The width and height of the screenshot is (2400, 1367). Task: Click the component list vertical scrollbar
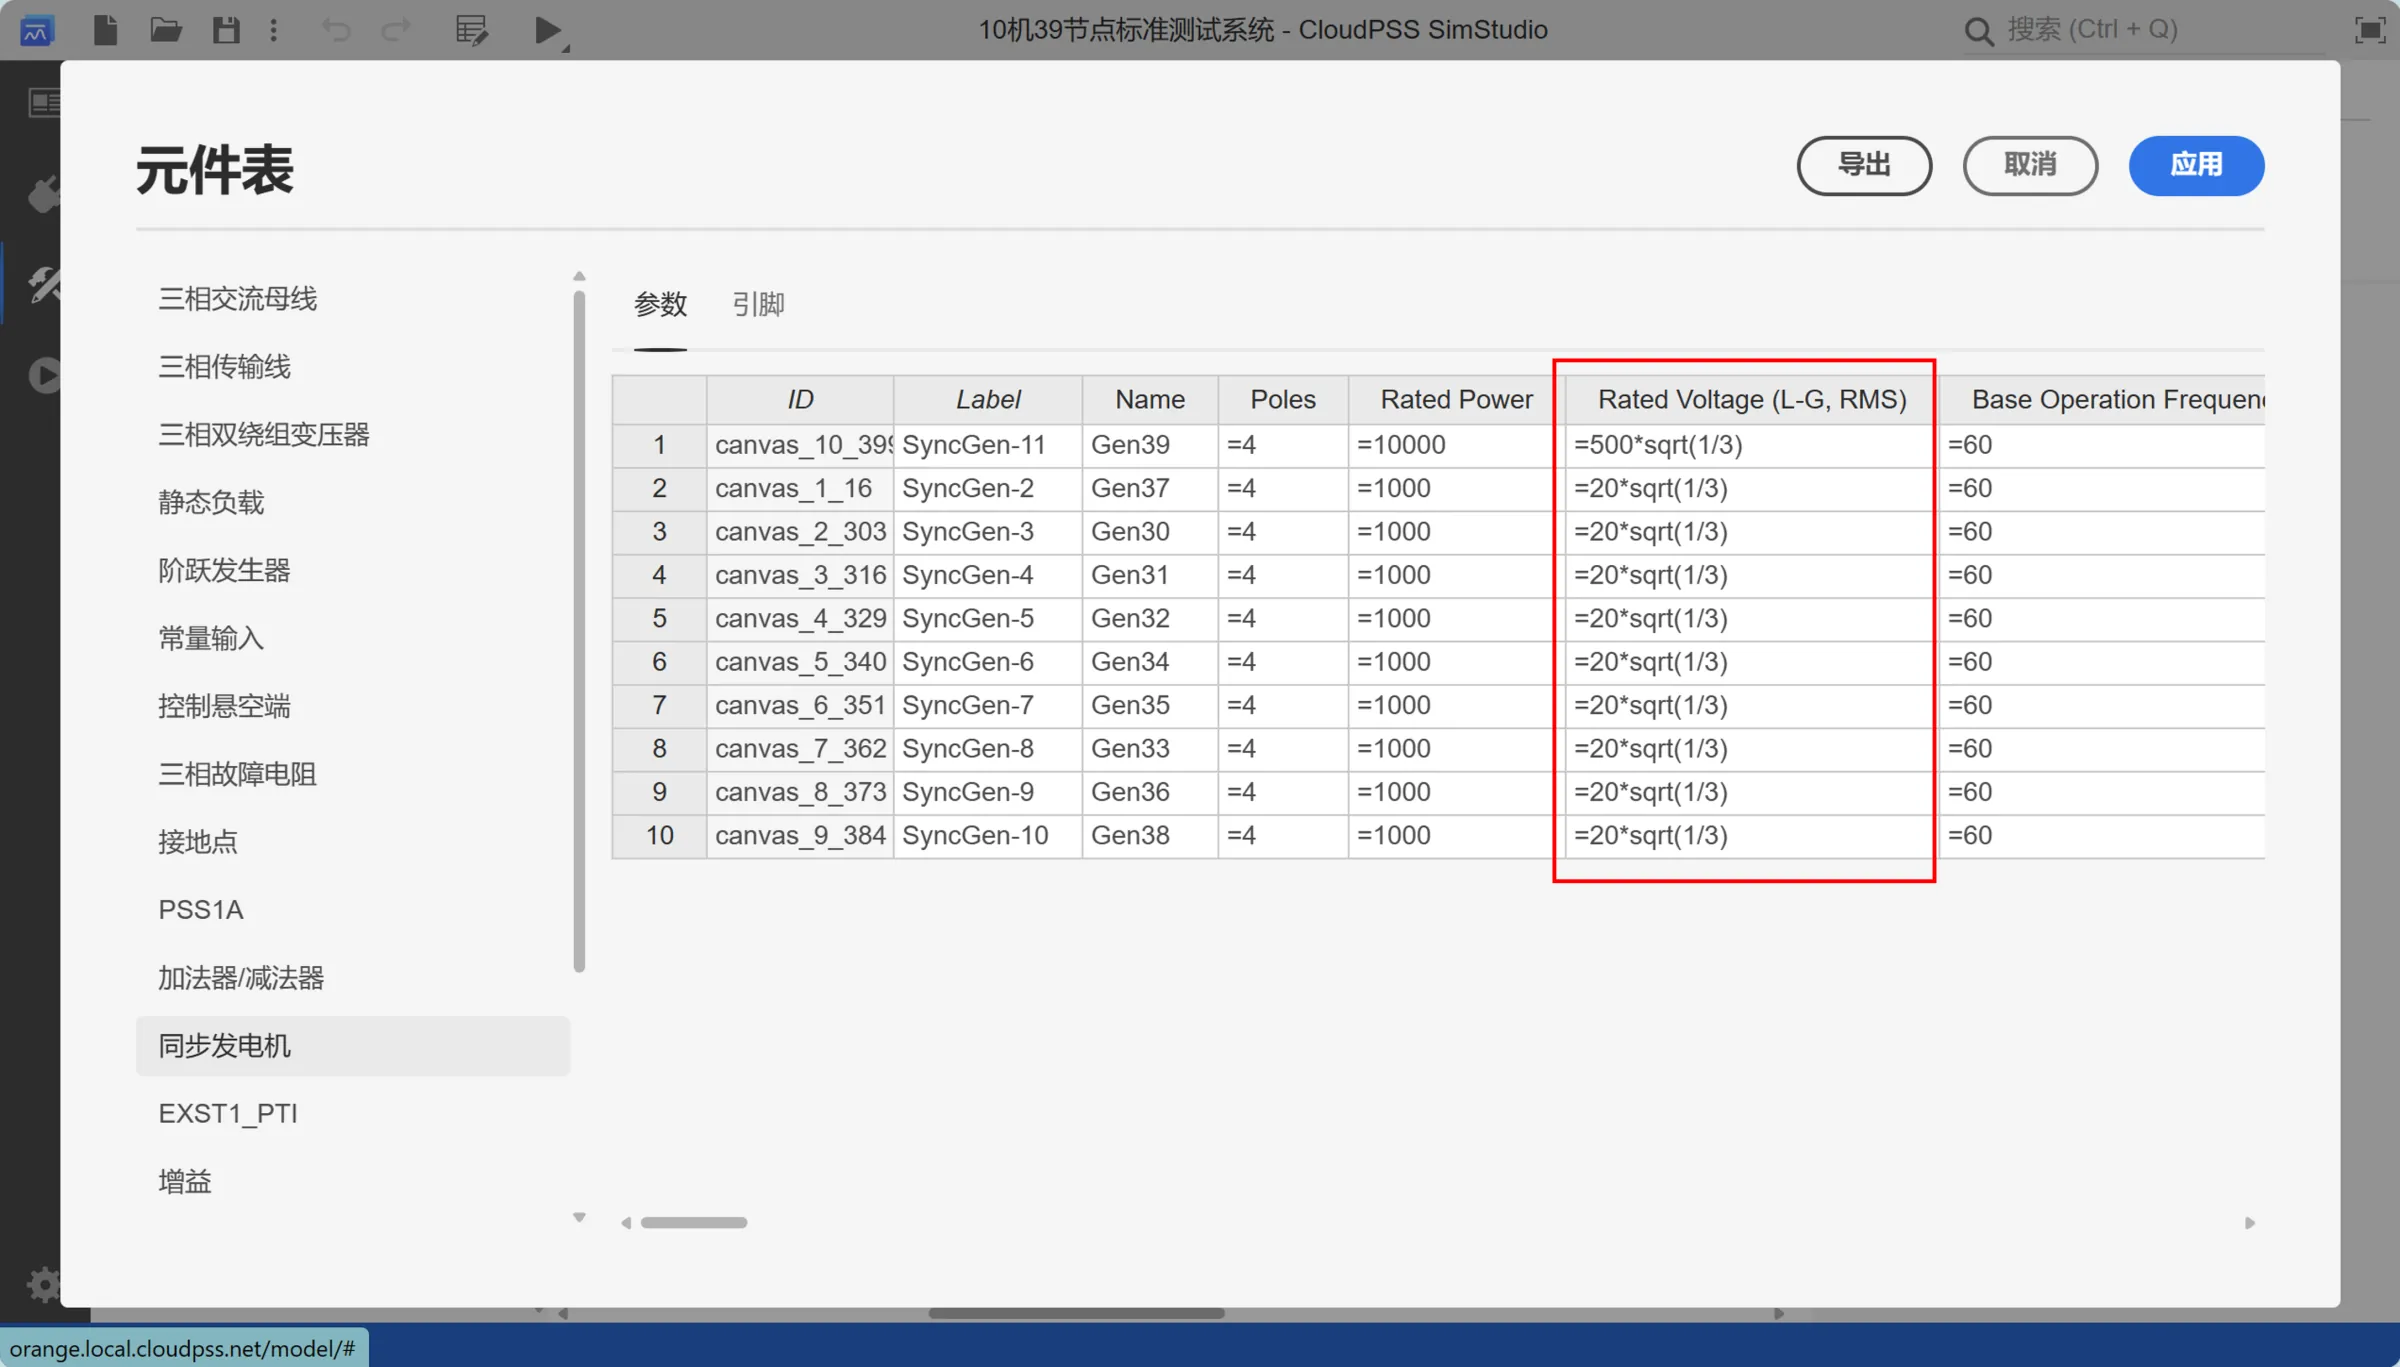click(x=579, y=630)
